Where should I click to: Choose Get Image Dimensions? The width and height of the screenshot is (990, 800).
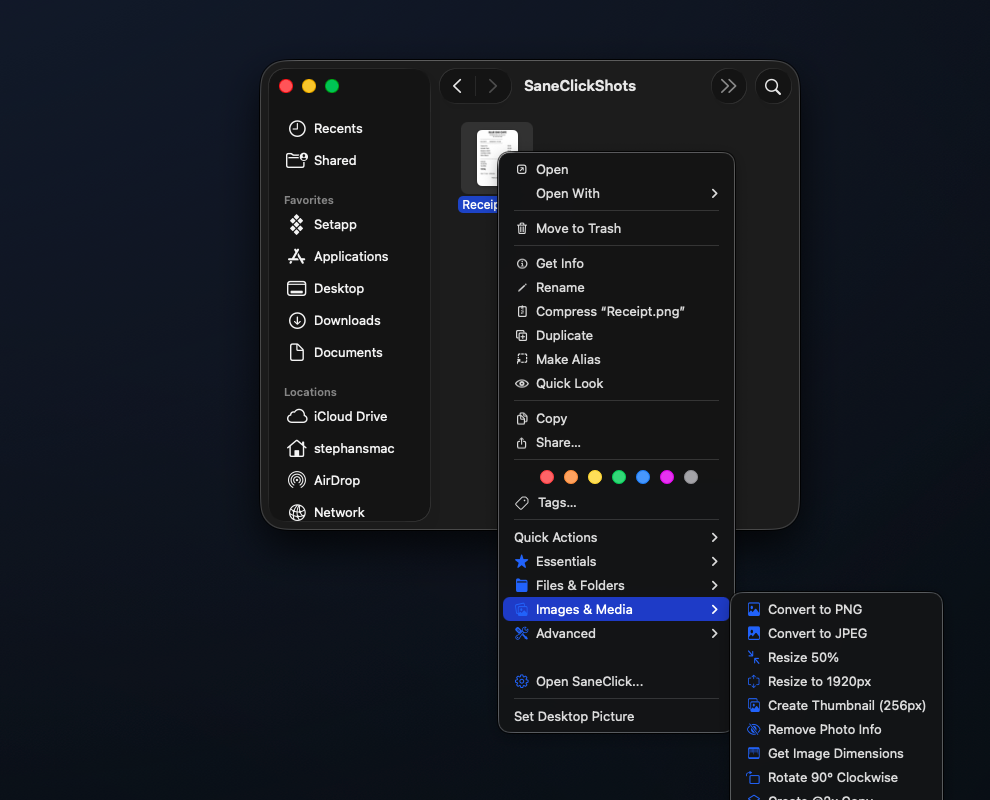[837, 753]
